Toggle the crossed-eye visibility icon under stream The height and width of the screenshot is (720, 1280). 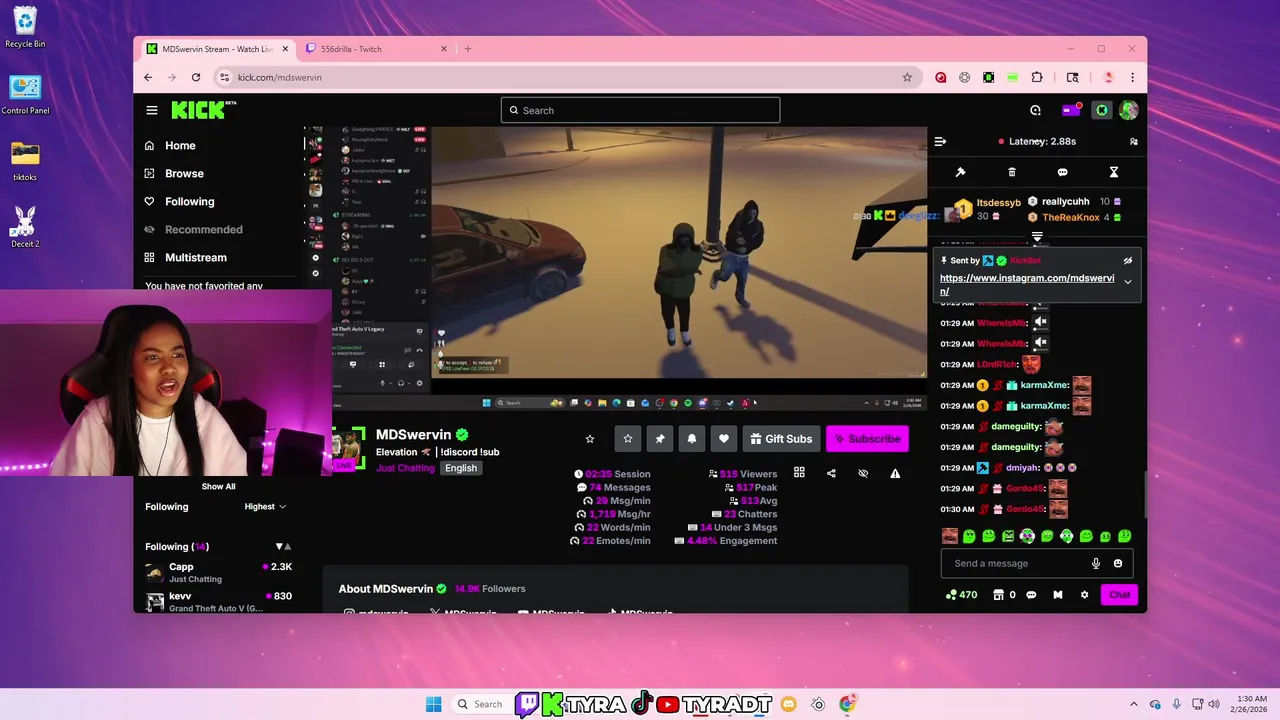point(863,473)
